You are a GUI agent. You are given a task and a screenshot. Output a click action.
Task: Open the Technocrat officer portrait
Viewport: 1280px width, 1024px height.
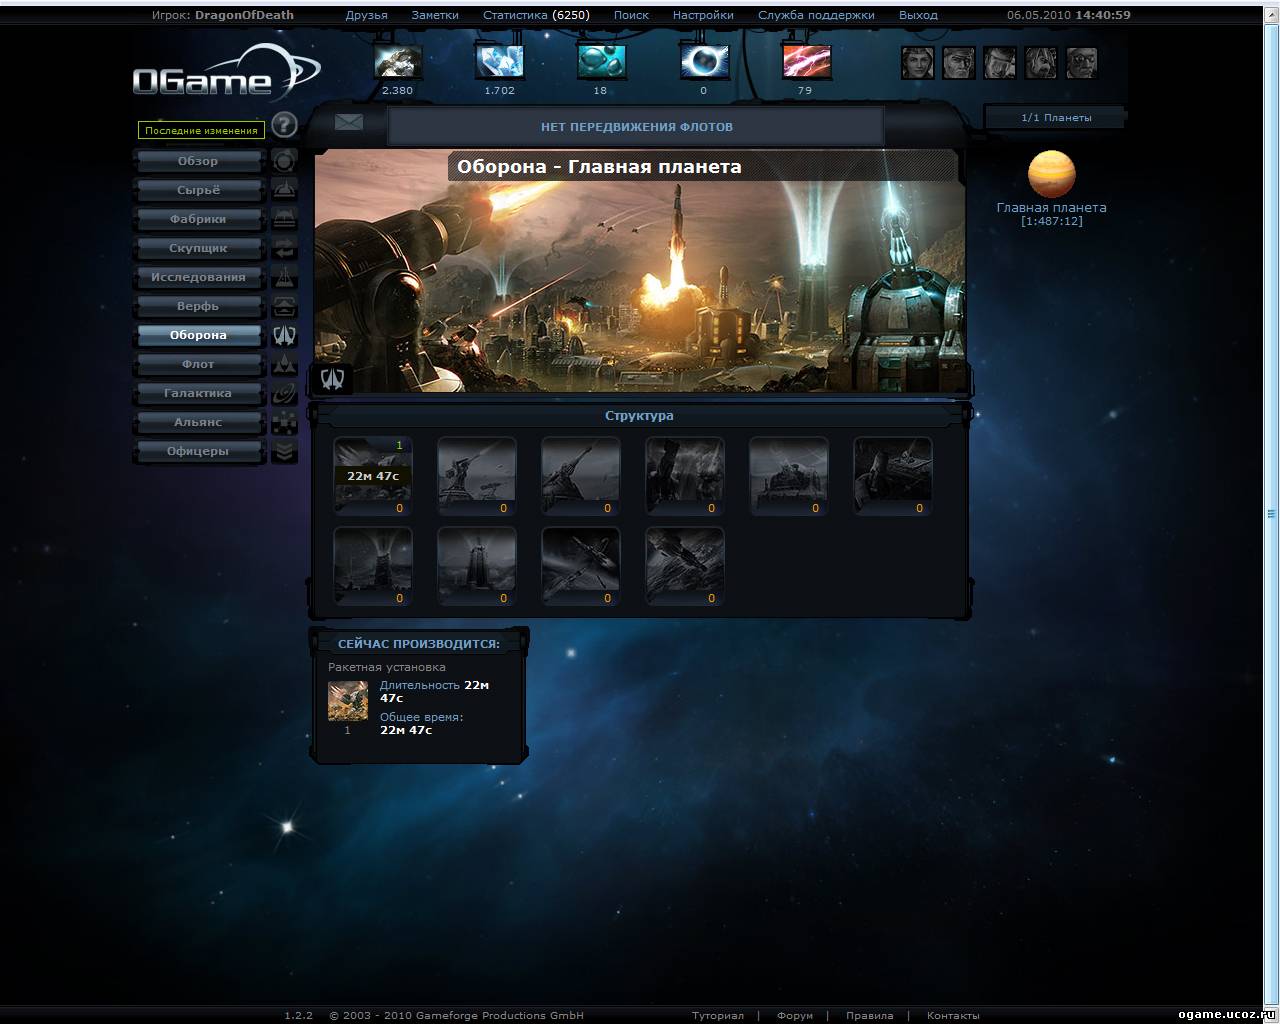[x=1081, y=63]
